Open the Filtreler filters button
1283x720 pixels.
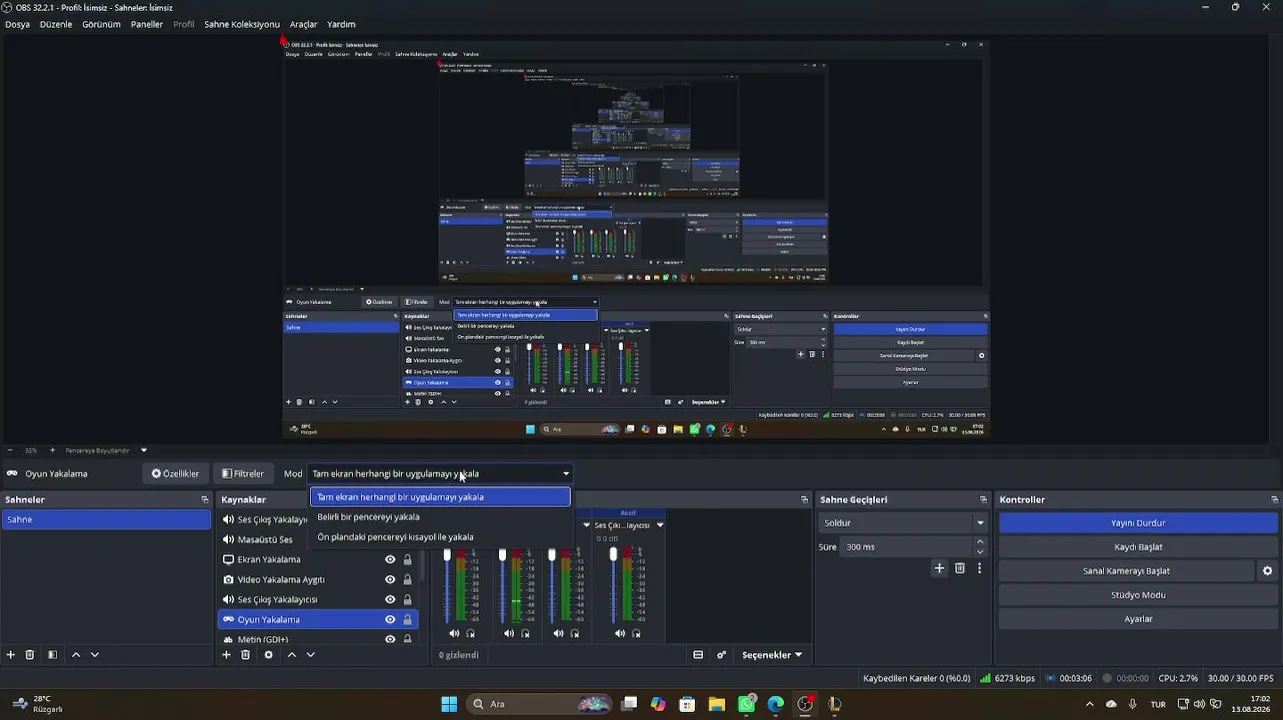pyautogui.click(x=243, y=474)
